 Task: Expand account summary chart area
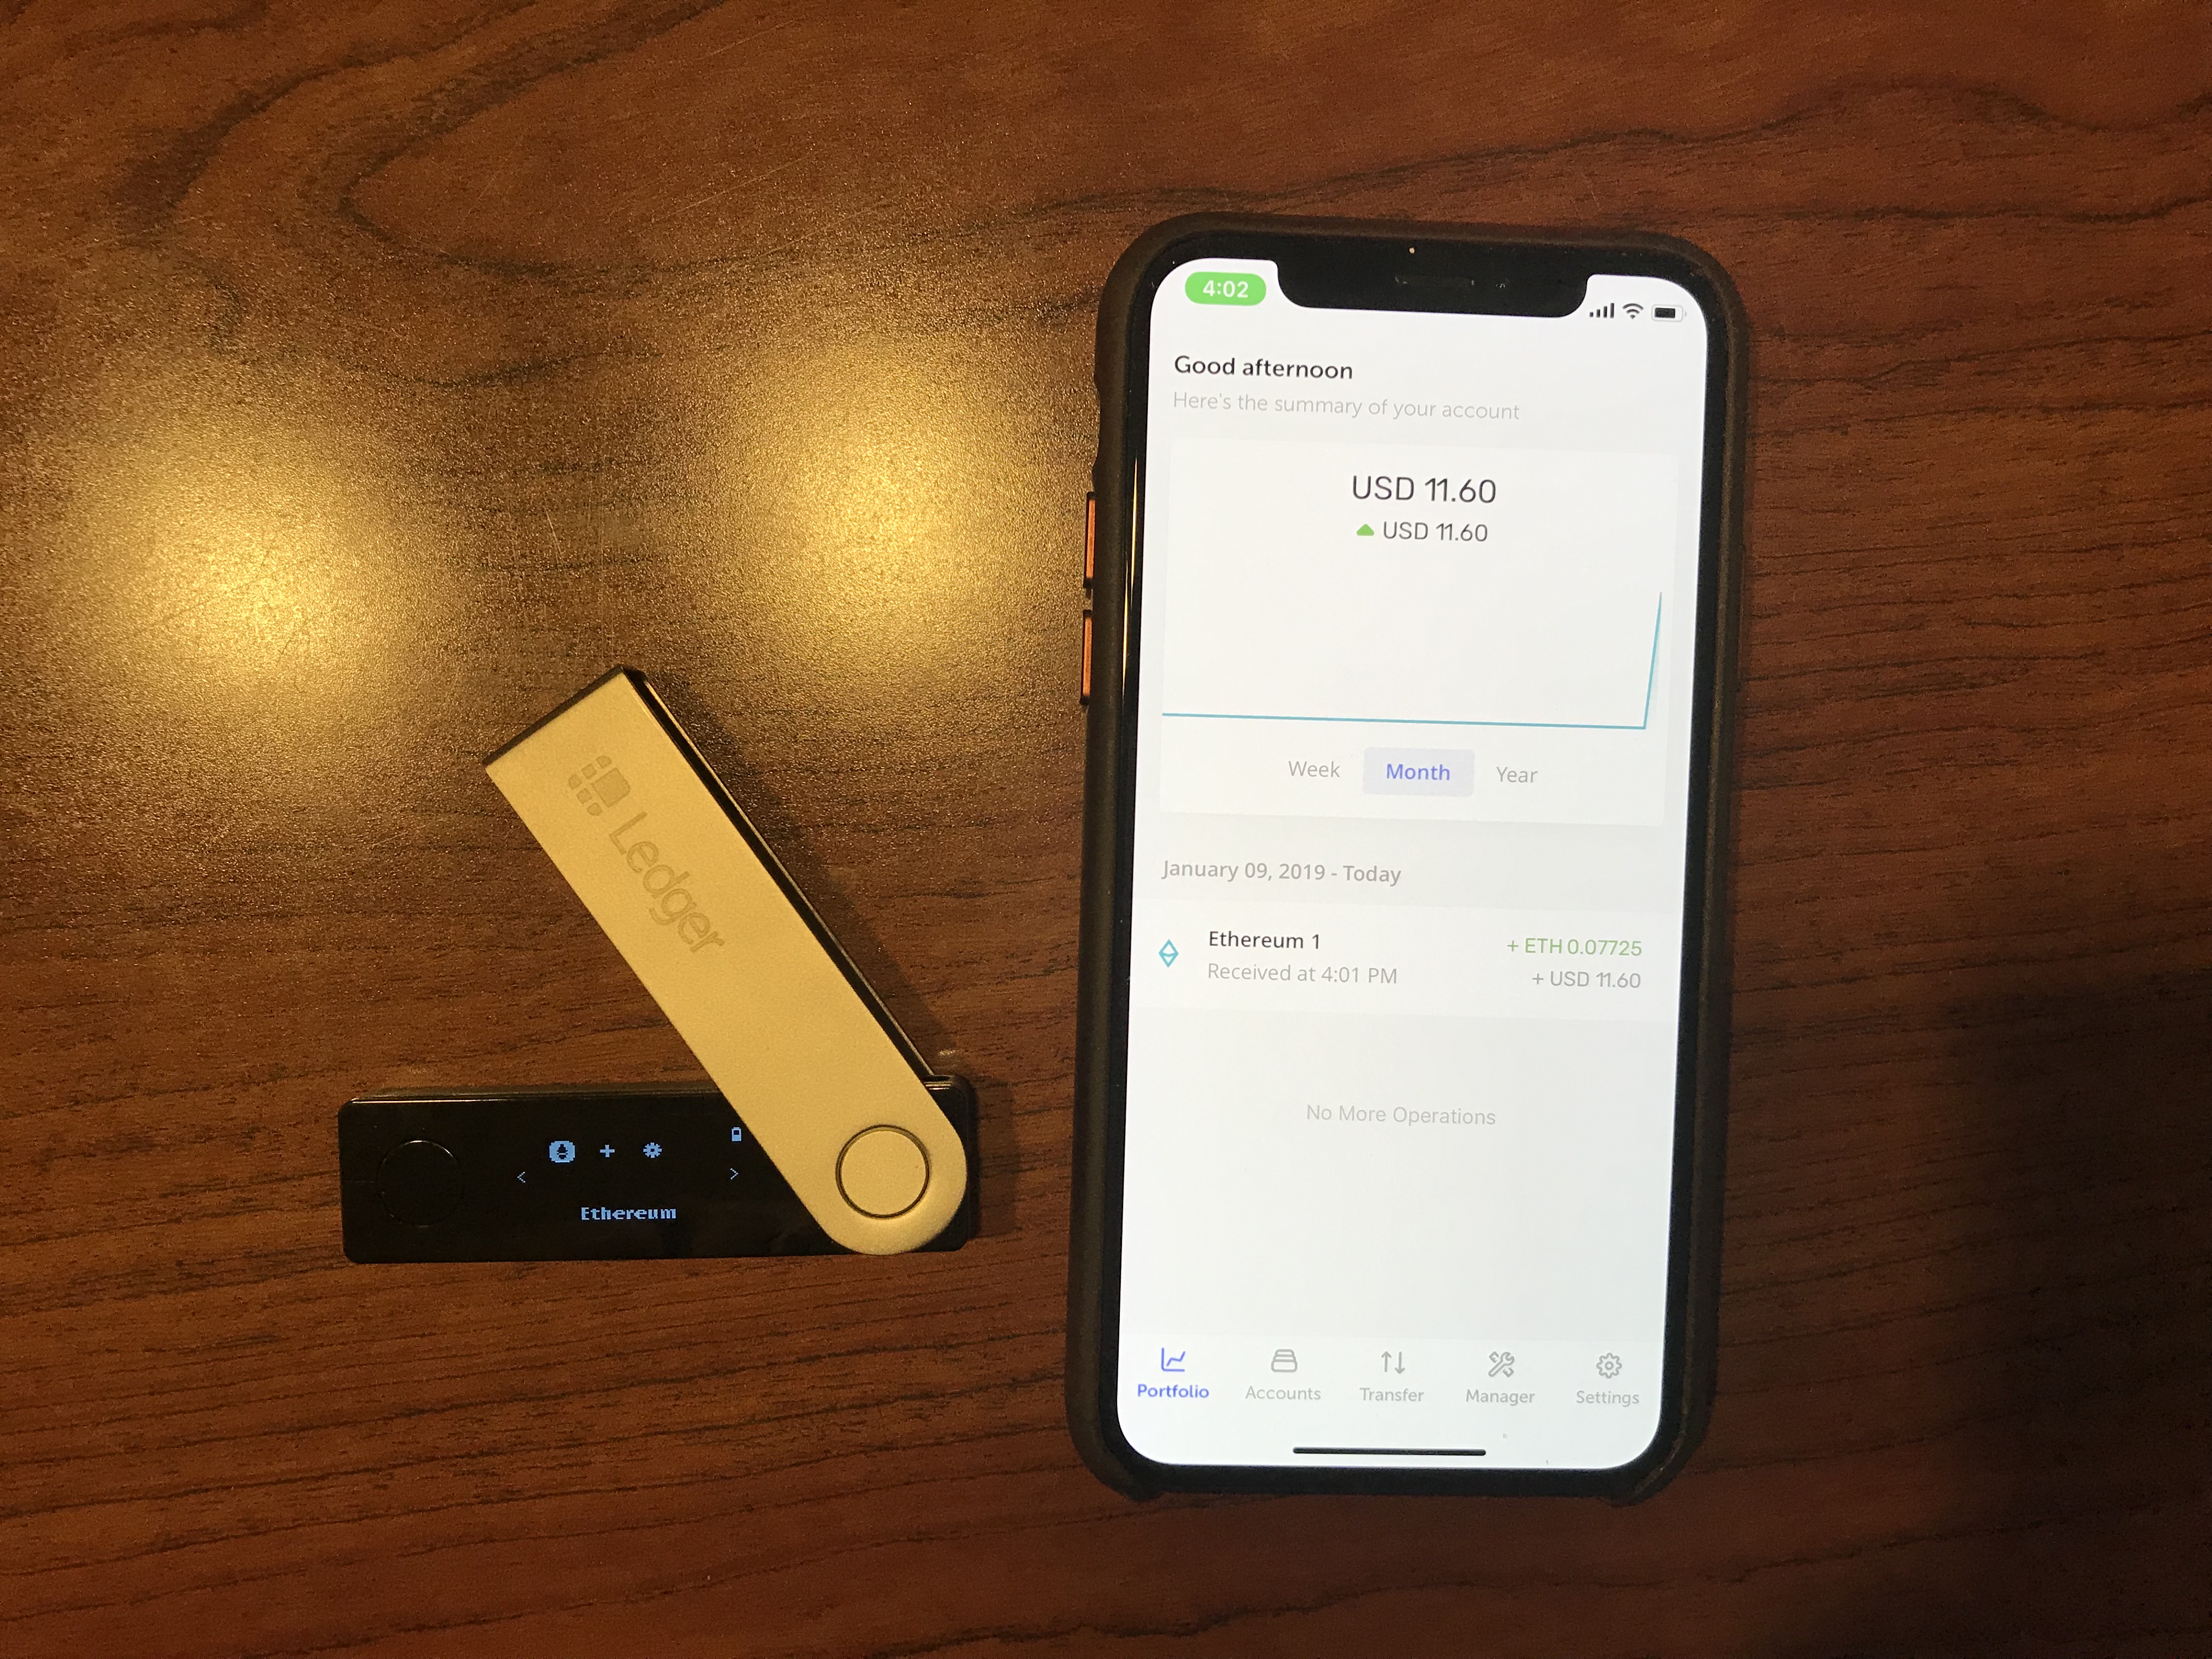(1402, 628)
